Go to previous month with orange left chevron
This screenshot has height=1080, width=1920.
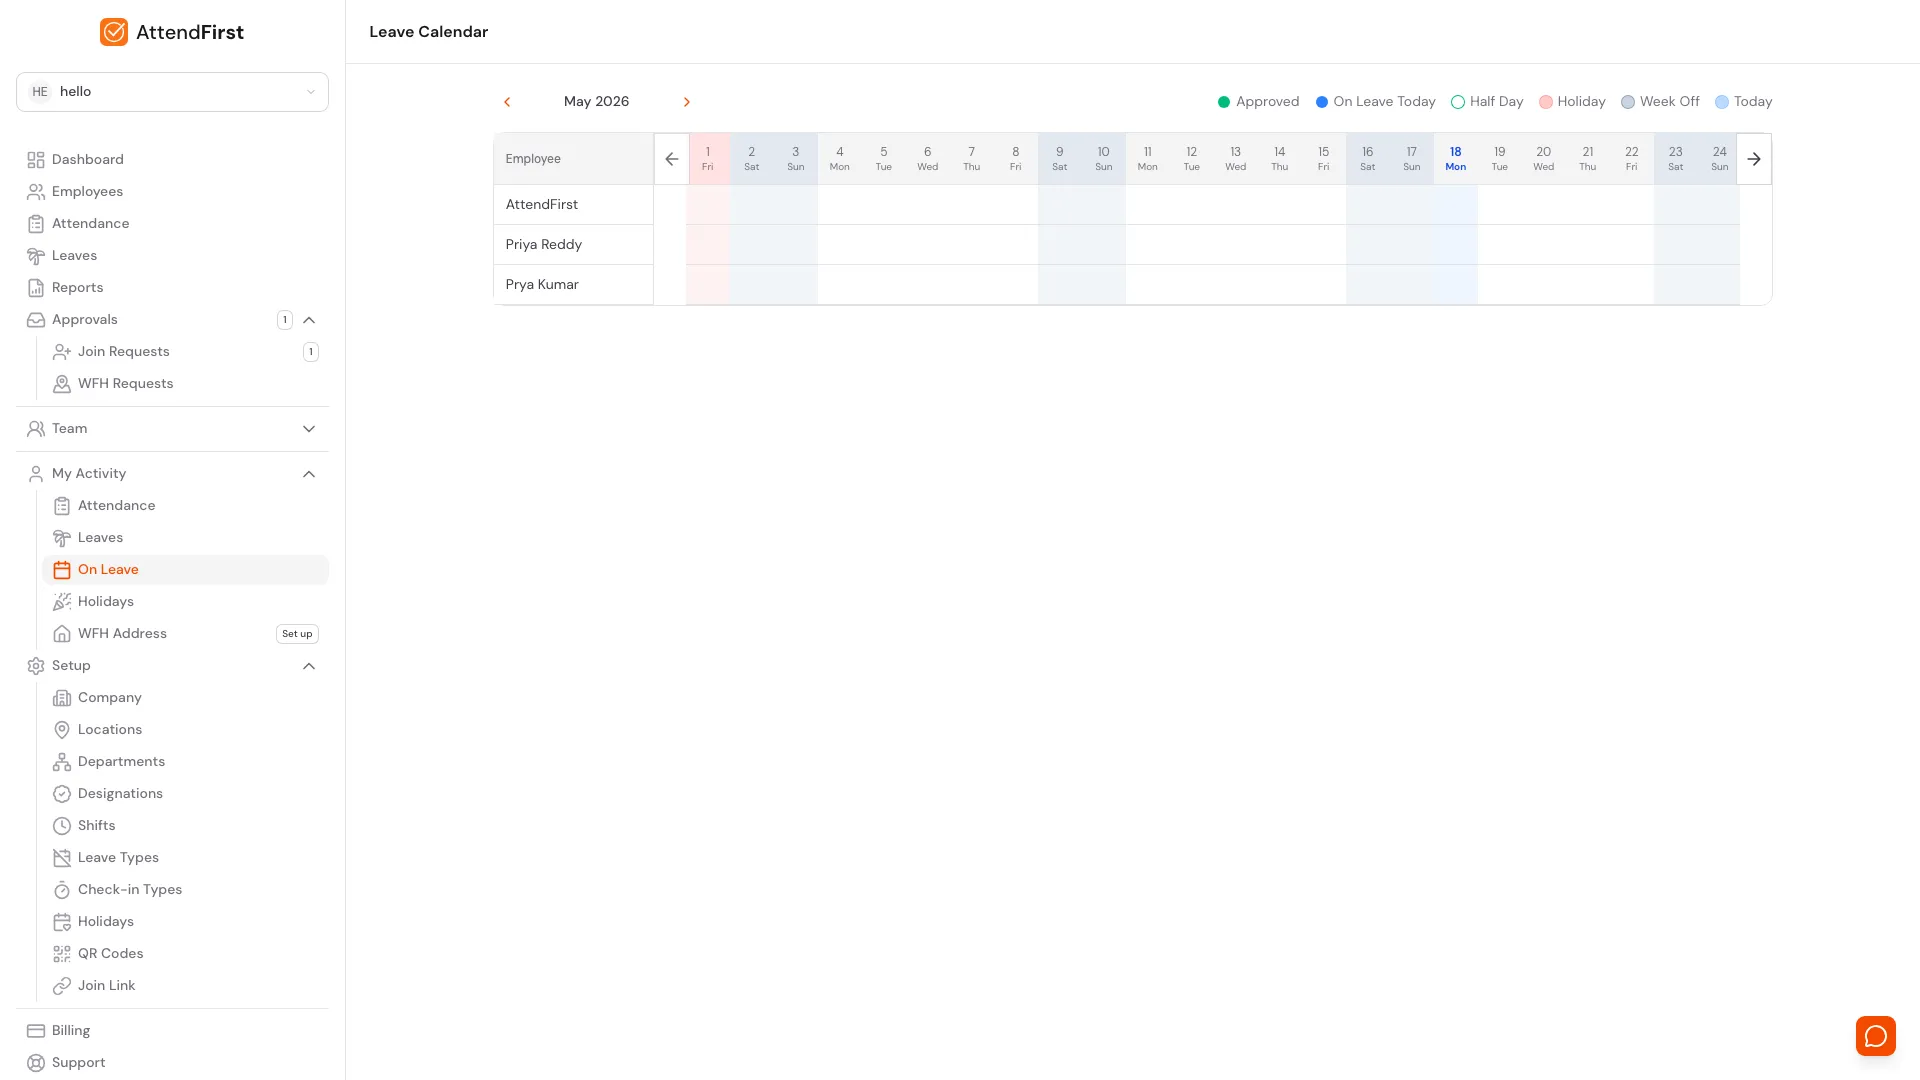click(507, 102)
